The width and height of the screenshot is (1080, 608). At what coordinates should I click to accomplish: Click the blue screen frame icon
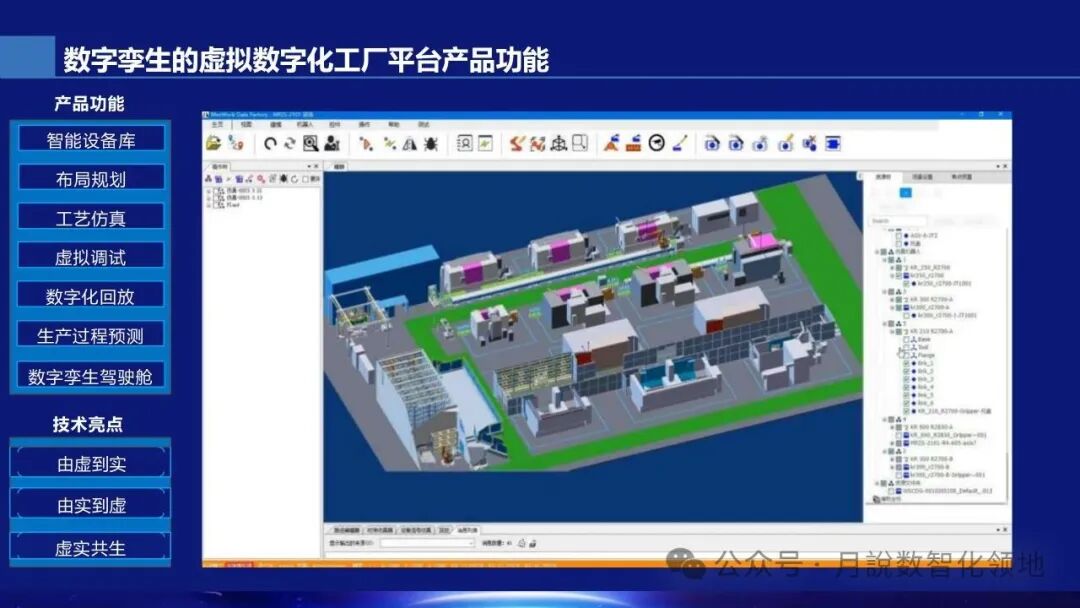(833, 143)
